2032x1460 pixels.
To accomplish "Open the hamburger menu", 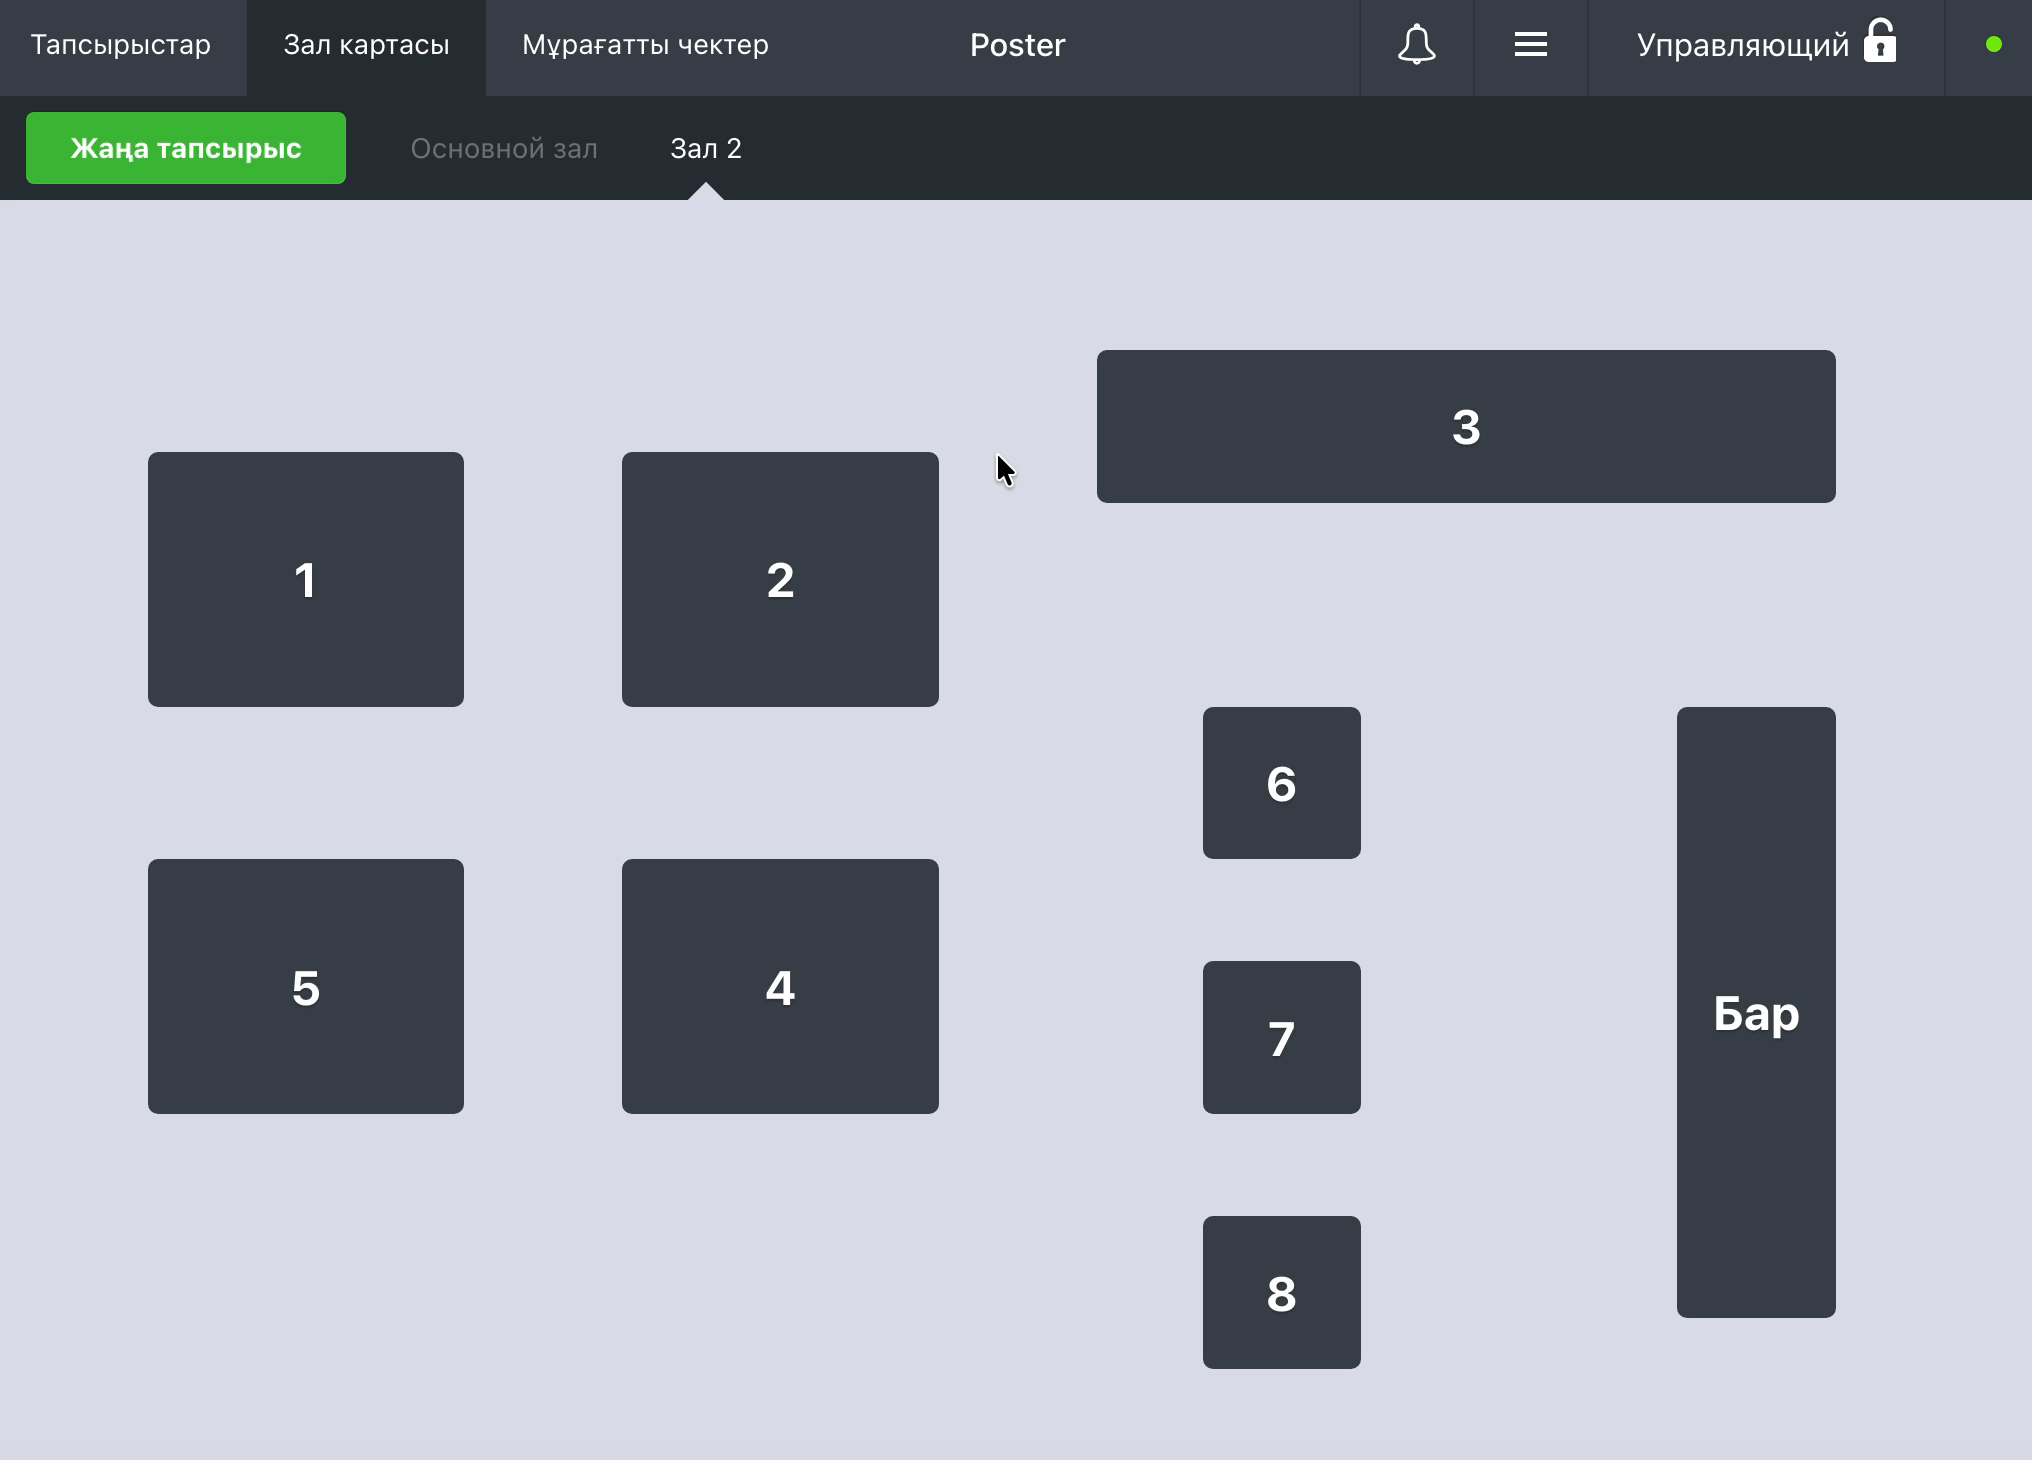I will (x=1530, y=45).
